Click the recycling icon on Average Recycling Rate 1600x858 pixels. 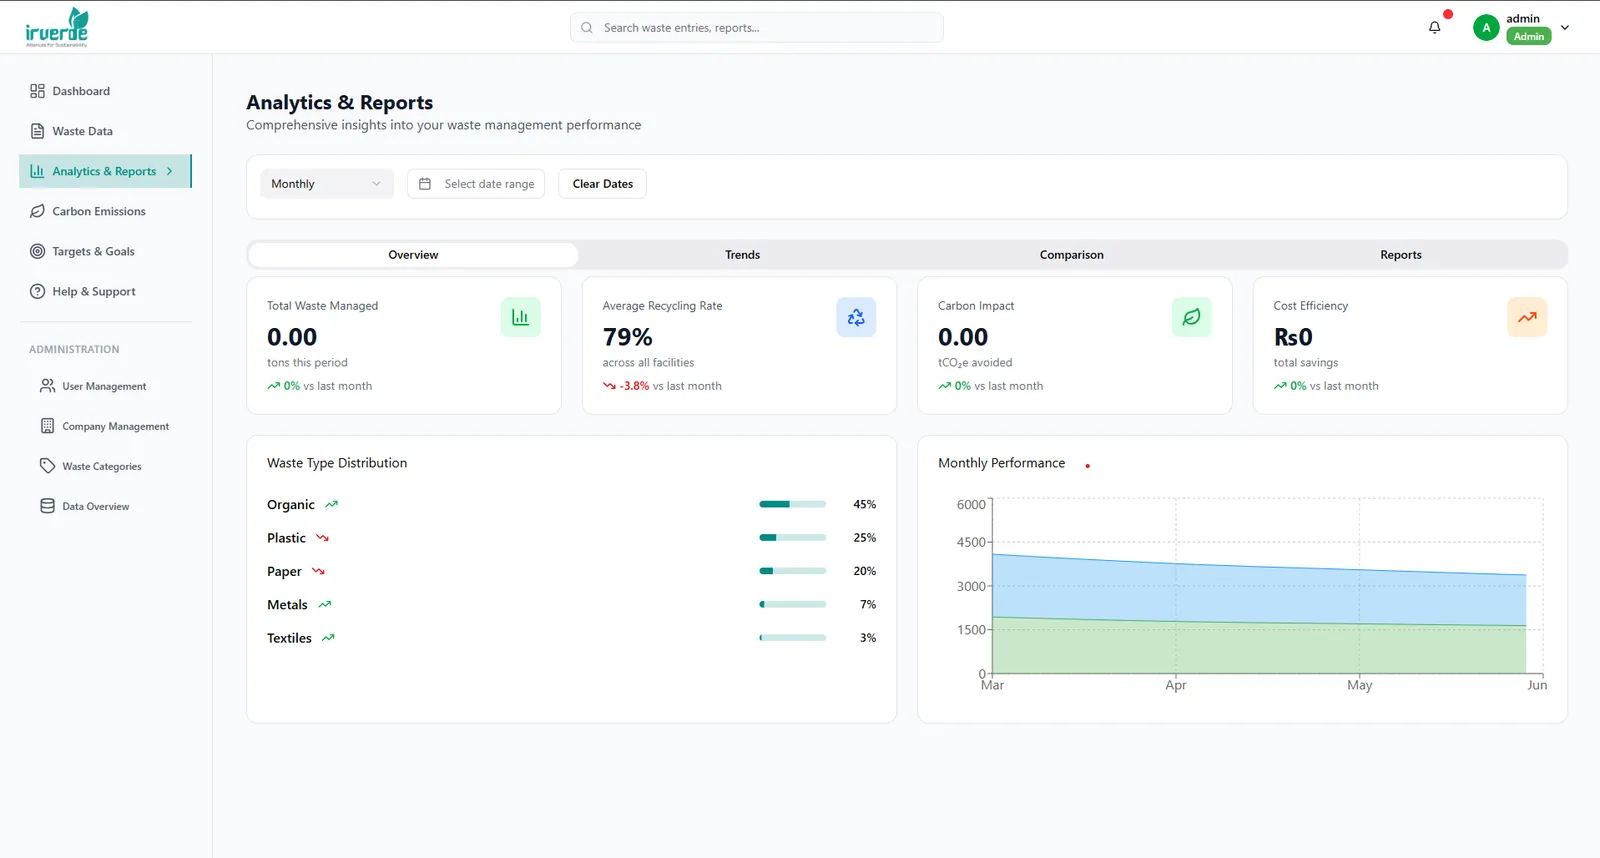[x=856, y=317]
